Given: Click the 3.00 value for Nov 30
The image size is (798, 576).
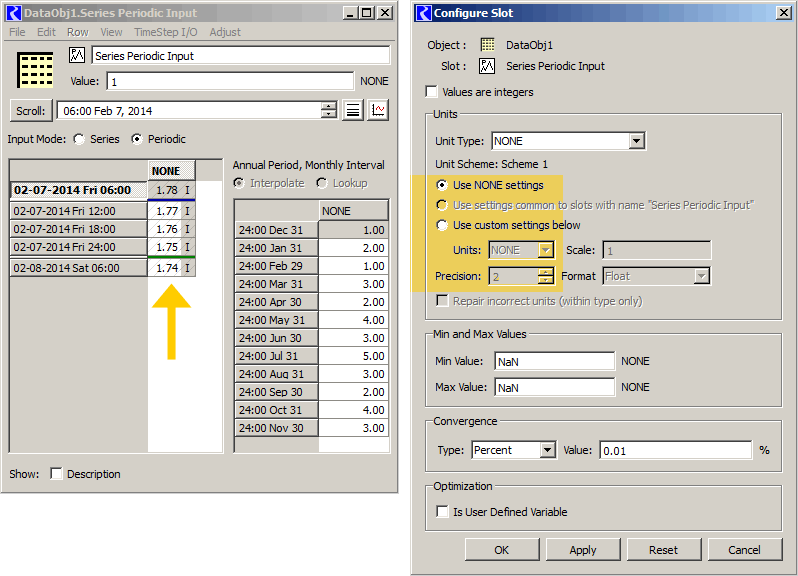Looking at the screenshot, I should tap(354, 428).
